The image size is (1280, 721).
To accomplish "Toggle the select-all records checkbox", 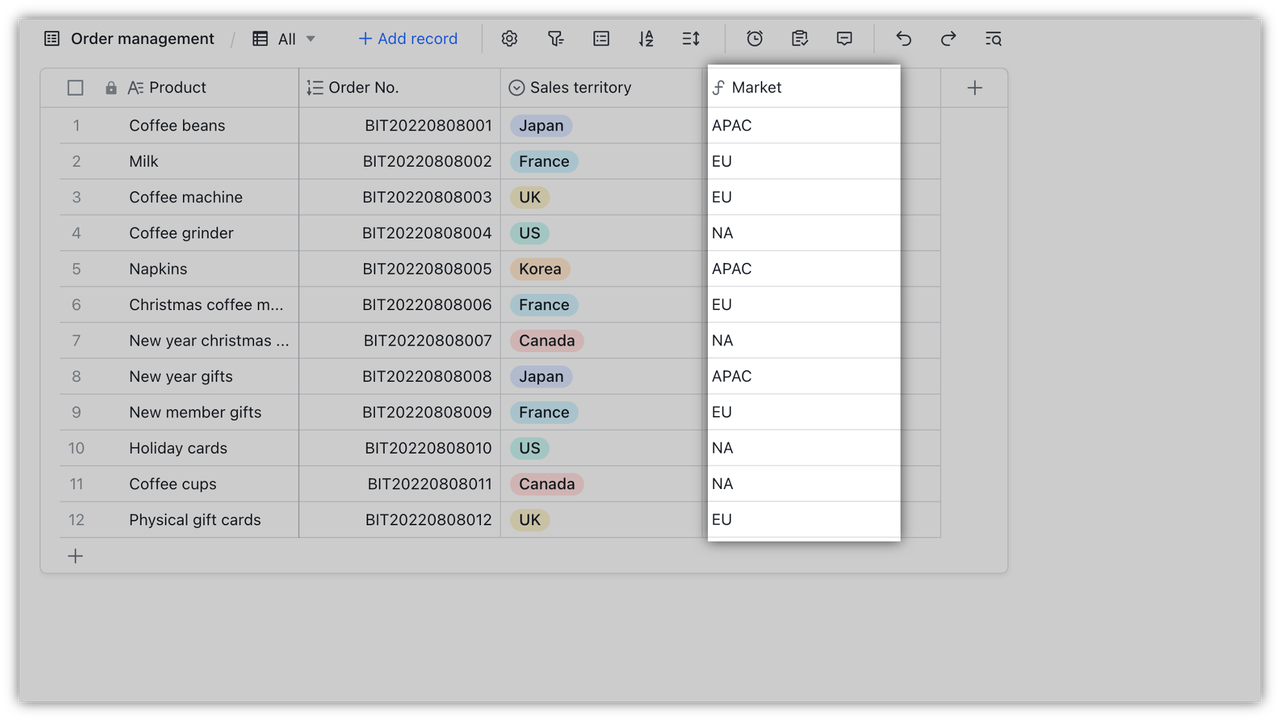I will click(75, 87).
